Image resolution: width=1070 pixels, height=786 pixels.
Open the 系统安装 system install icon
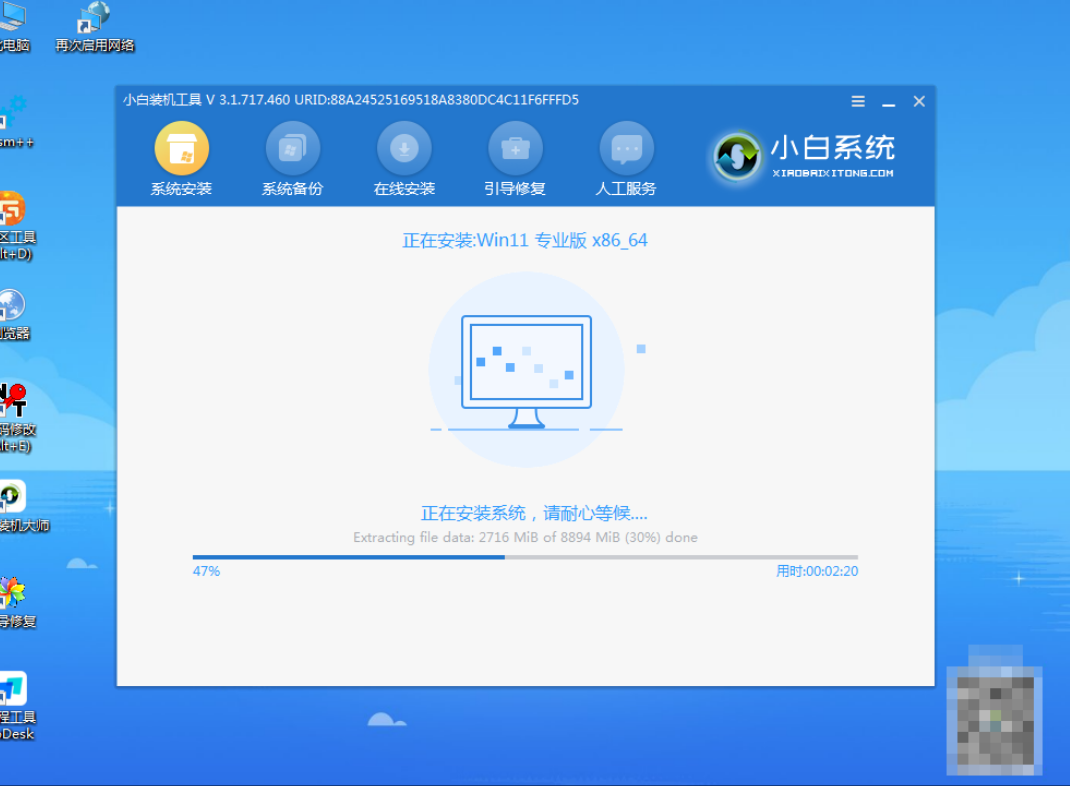[x=182, y=148]
